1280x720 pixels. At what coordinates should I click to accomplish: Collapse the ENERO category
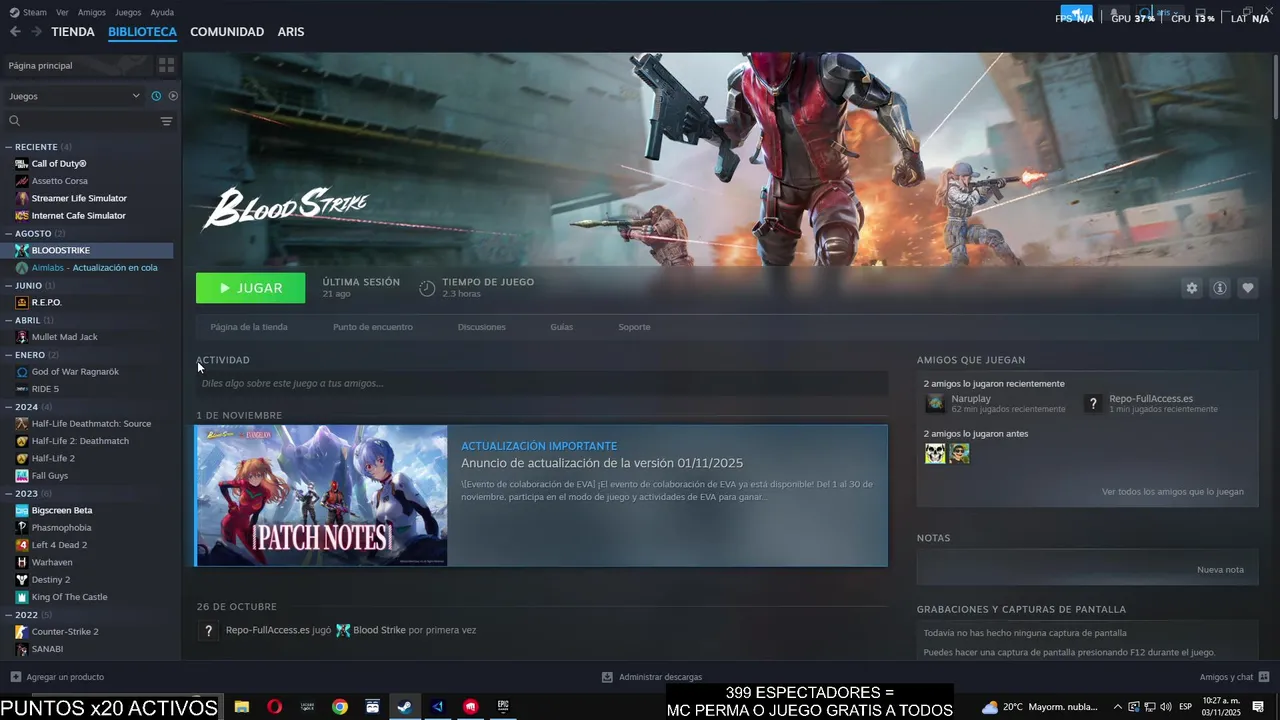click(8, 354)
